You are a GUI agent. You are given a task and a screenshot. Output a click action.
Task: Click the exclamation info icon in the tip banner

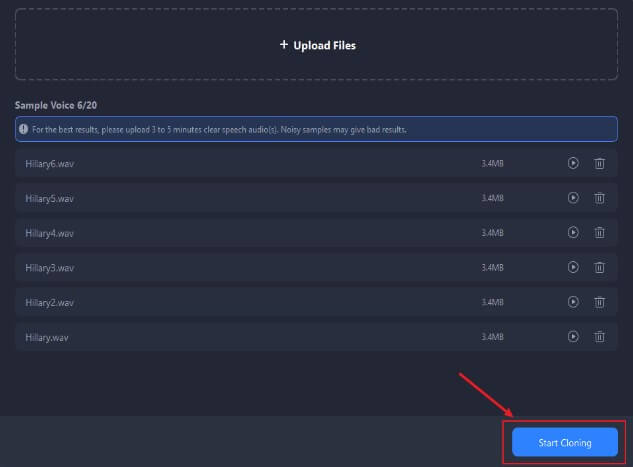pos(23,129)
